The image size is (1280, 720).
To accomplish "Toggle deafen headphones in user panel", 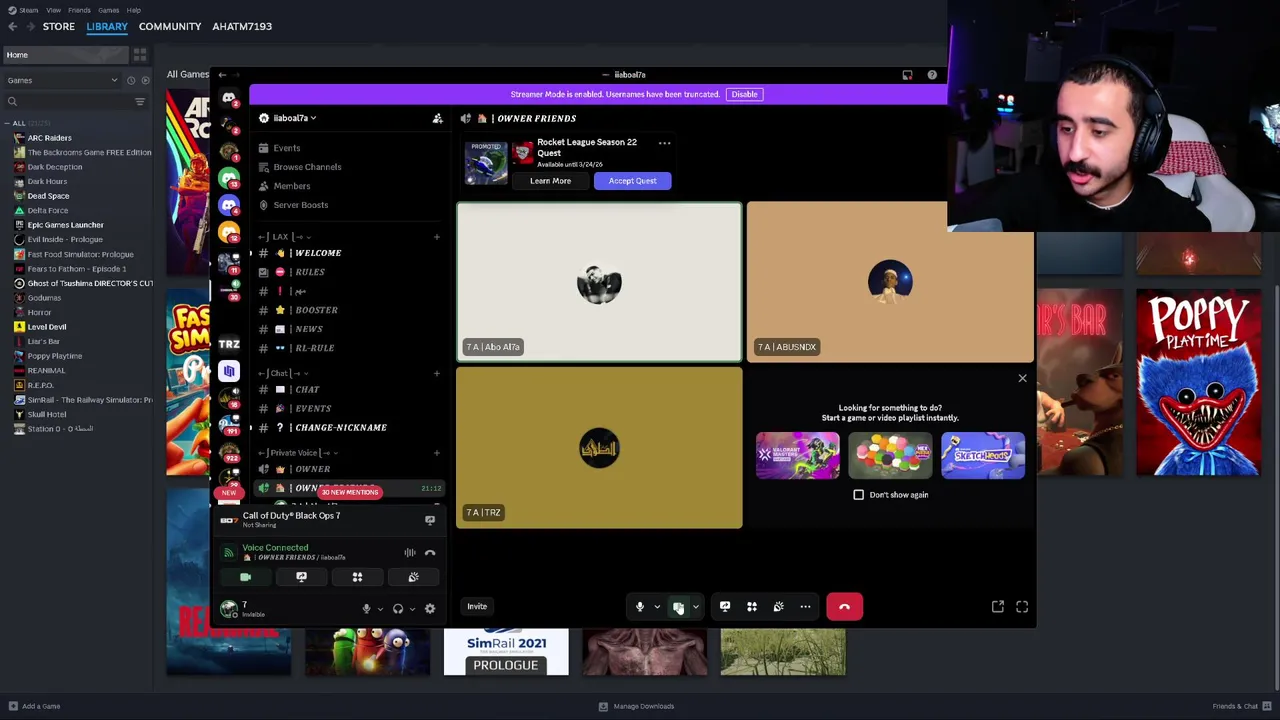I will click(x=398, y=609).
